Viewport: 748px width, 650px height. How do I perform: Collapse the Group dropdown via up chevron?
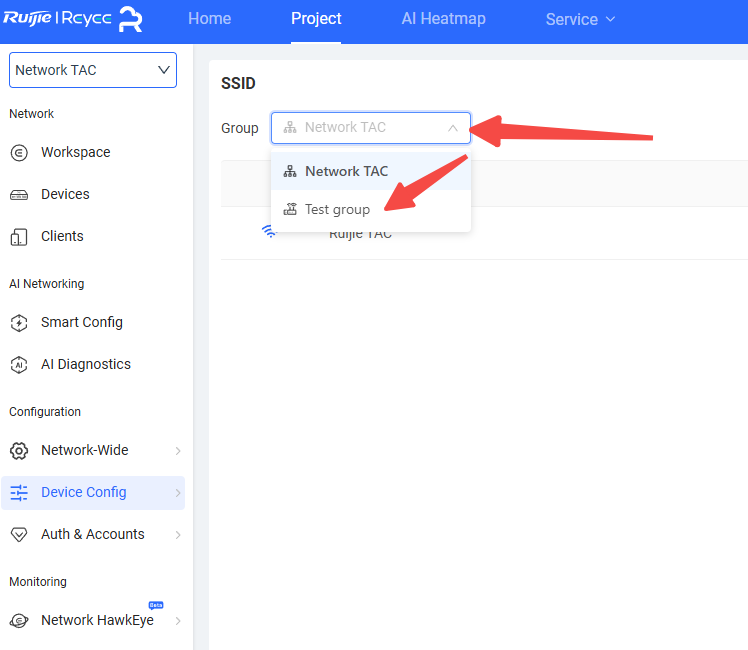453,128
